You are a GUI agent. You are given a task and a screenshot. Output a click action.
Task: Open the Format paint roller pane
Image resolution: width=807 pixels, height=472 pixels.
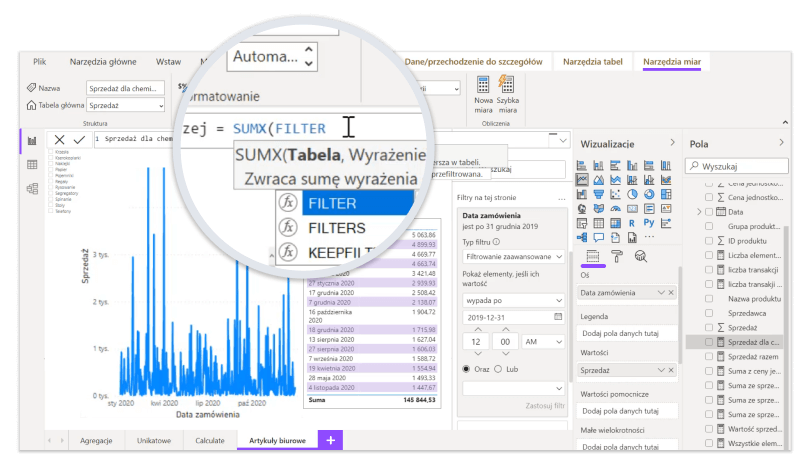pos(617,256)
